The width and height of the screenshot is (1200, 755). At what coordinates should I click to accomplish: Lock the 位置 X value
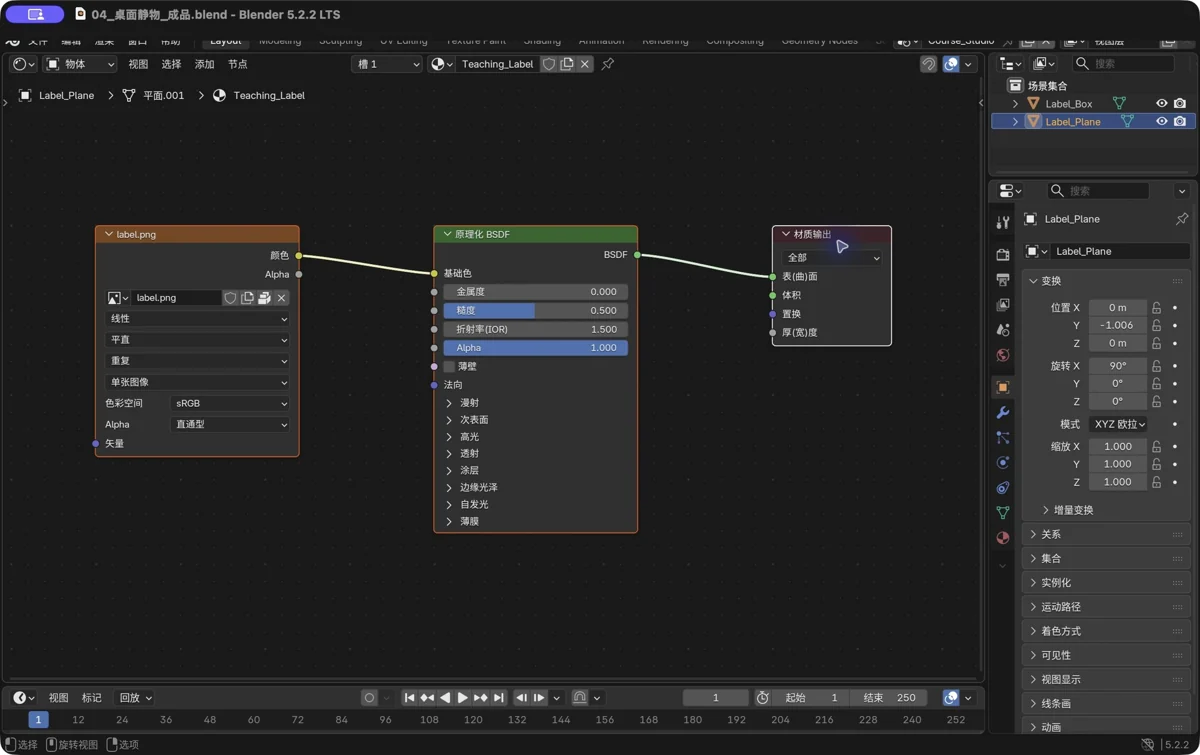coord(1157,308)
